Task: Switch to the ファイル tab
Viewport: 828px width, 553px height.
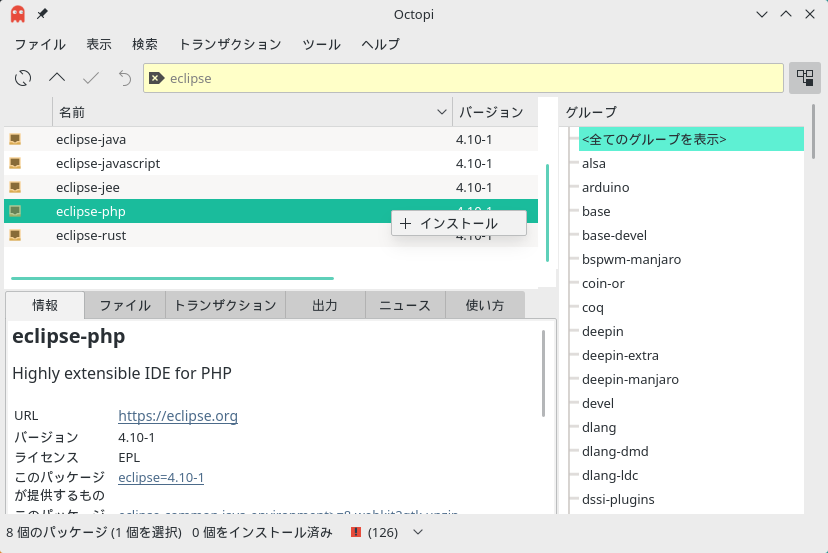Action: (x=125, y=305)
